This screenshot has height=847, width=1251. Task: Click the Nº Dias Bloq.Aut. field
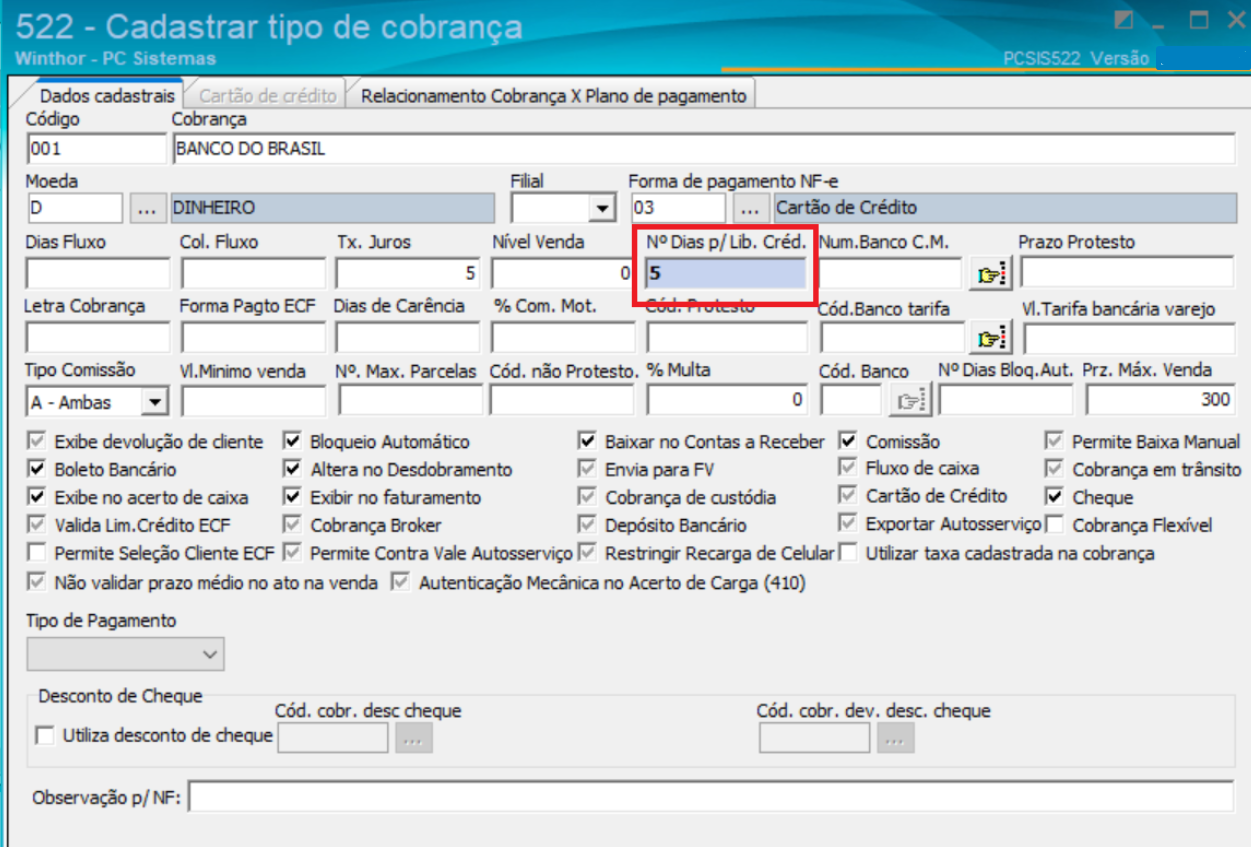pos(1006,401)
